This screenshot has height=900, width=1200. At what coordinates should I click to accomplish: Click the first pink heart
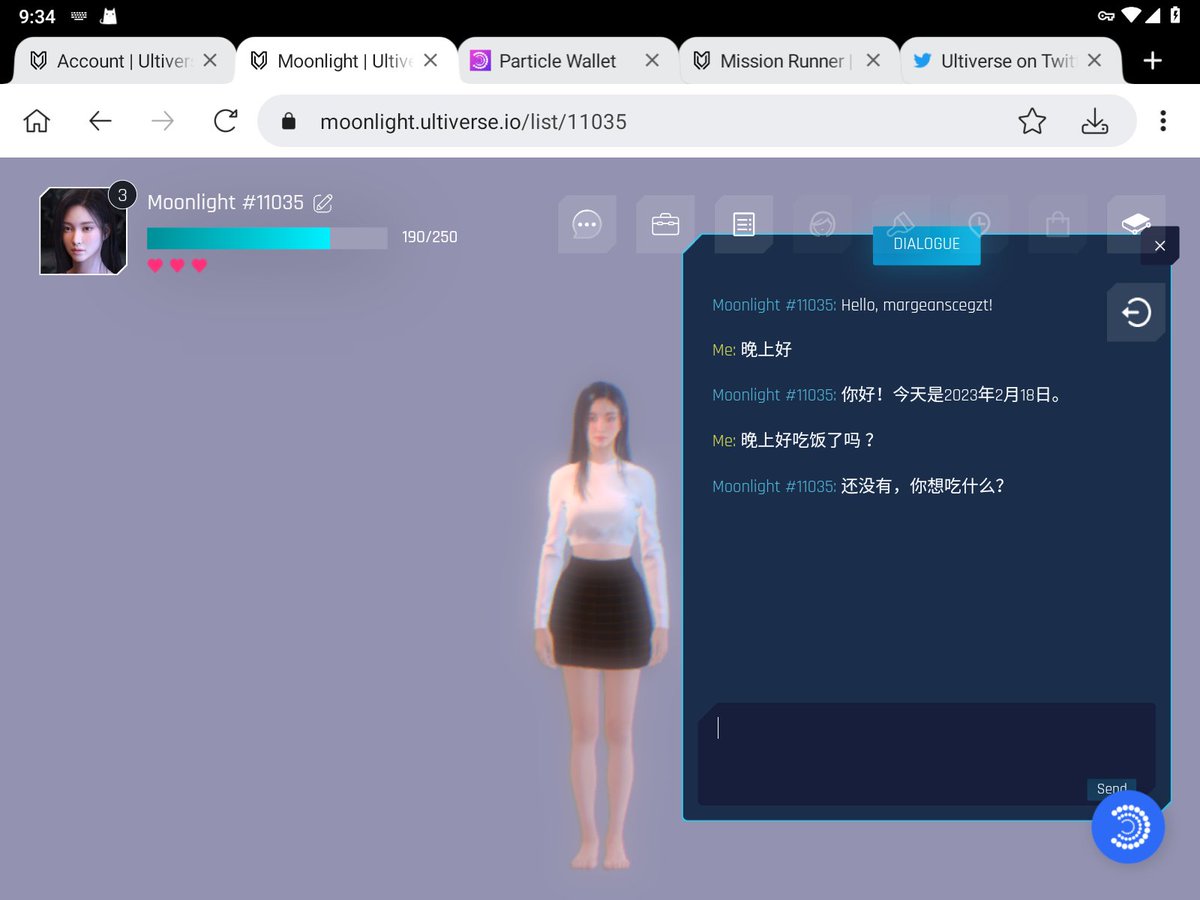coord(155,265)
